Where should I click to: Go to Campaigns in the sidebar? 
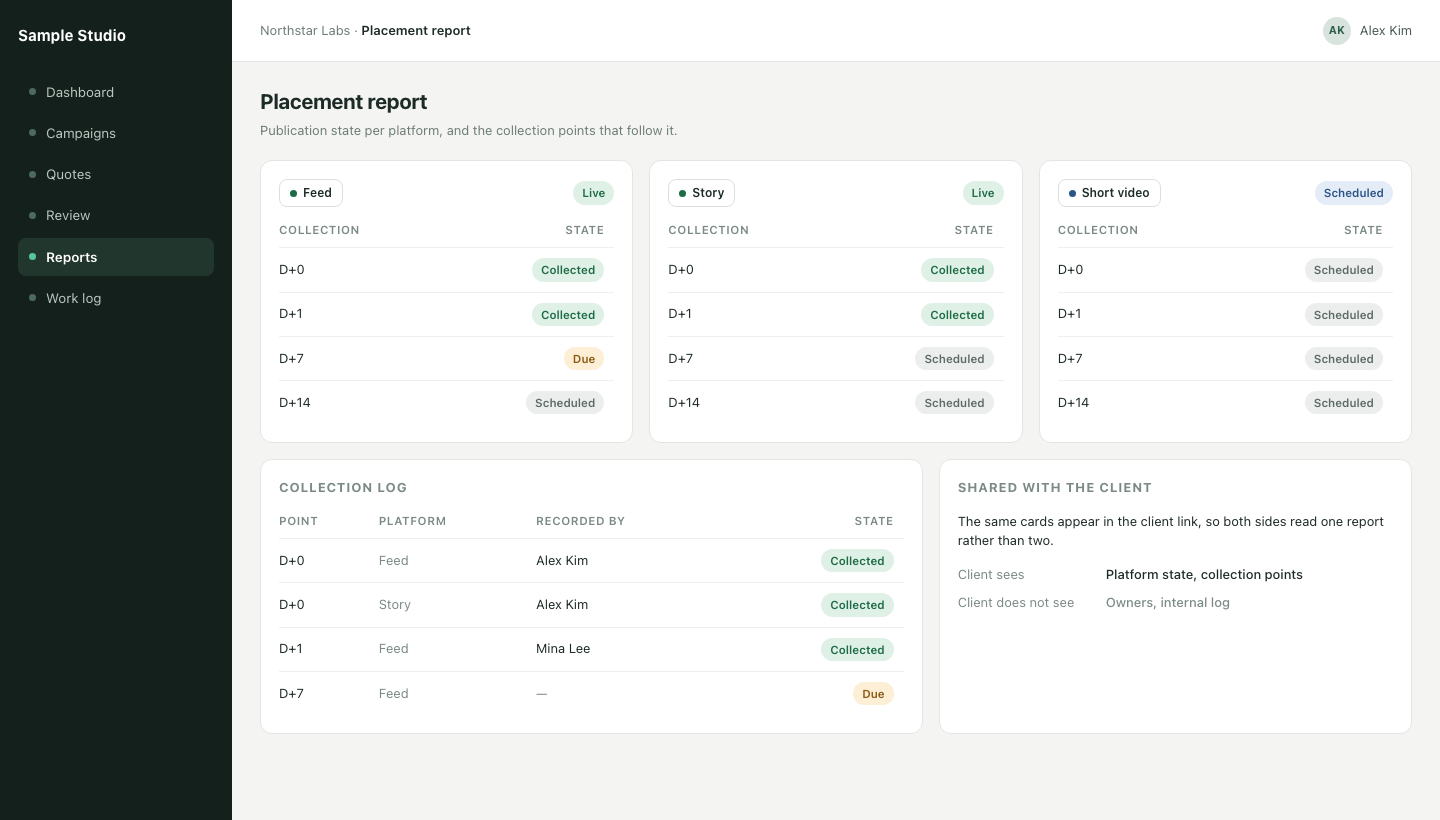coord(116,133)
